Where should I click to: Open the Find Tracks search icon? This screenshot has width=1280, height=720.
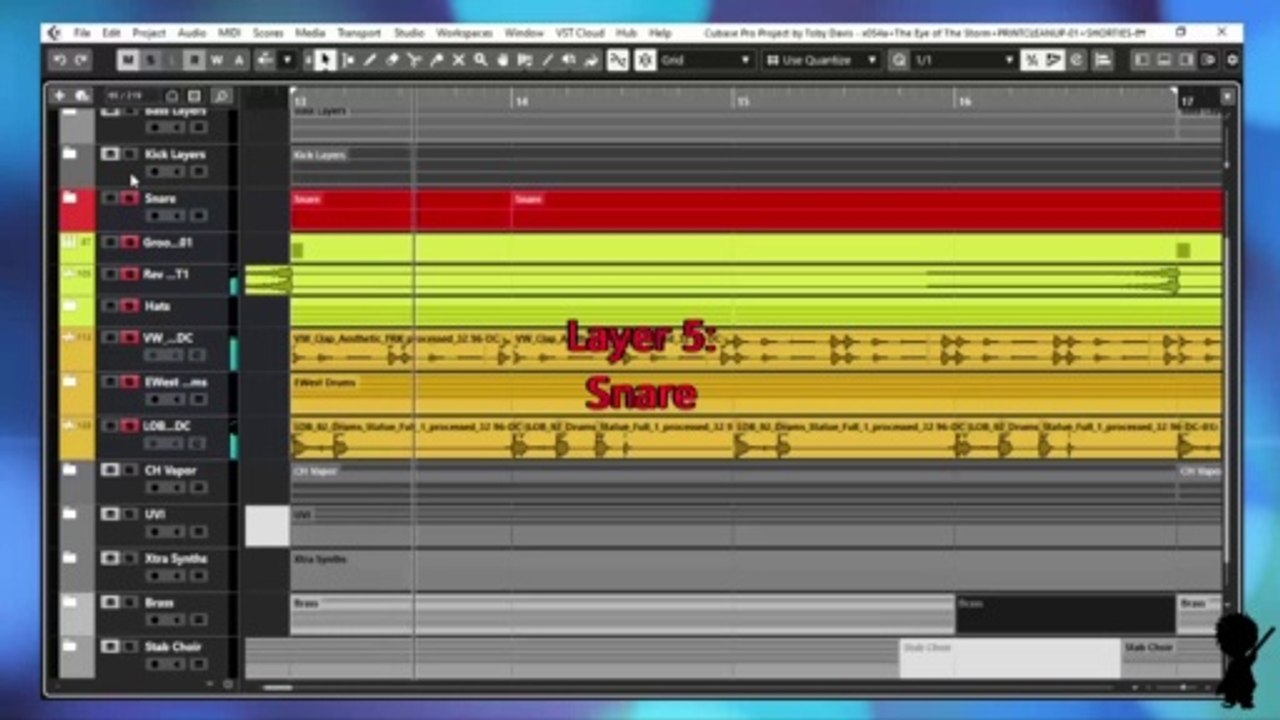pyautogui.click(x=221, y=96)
